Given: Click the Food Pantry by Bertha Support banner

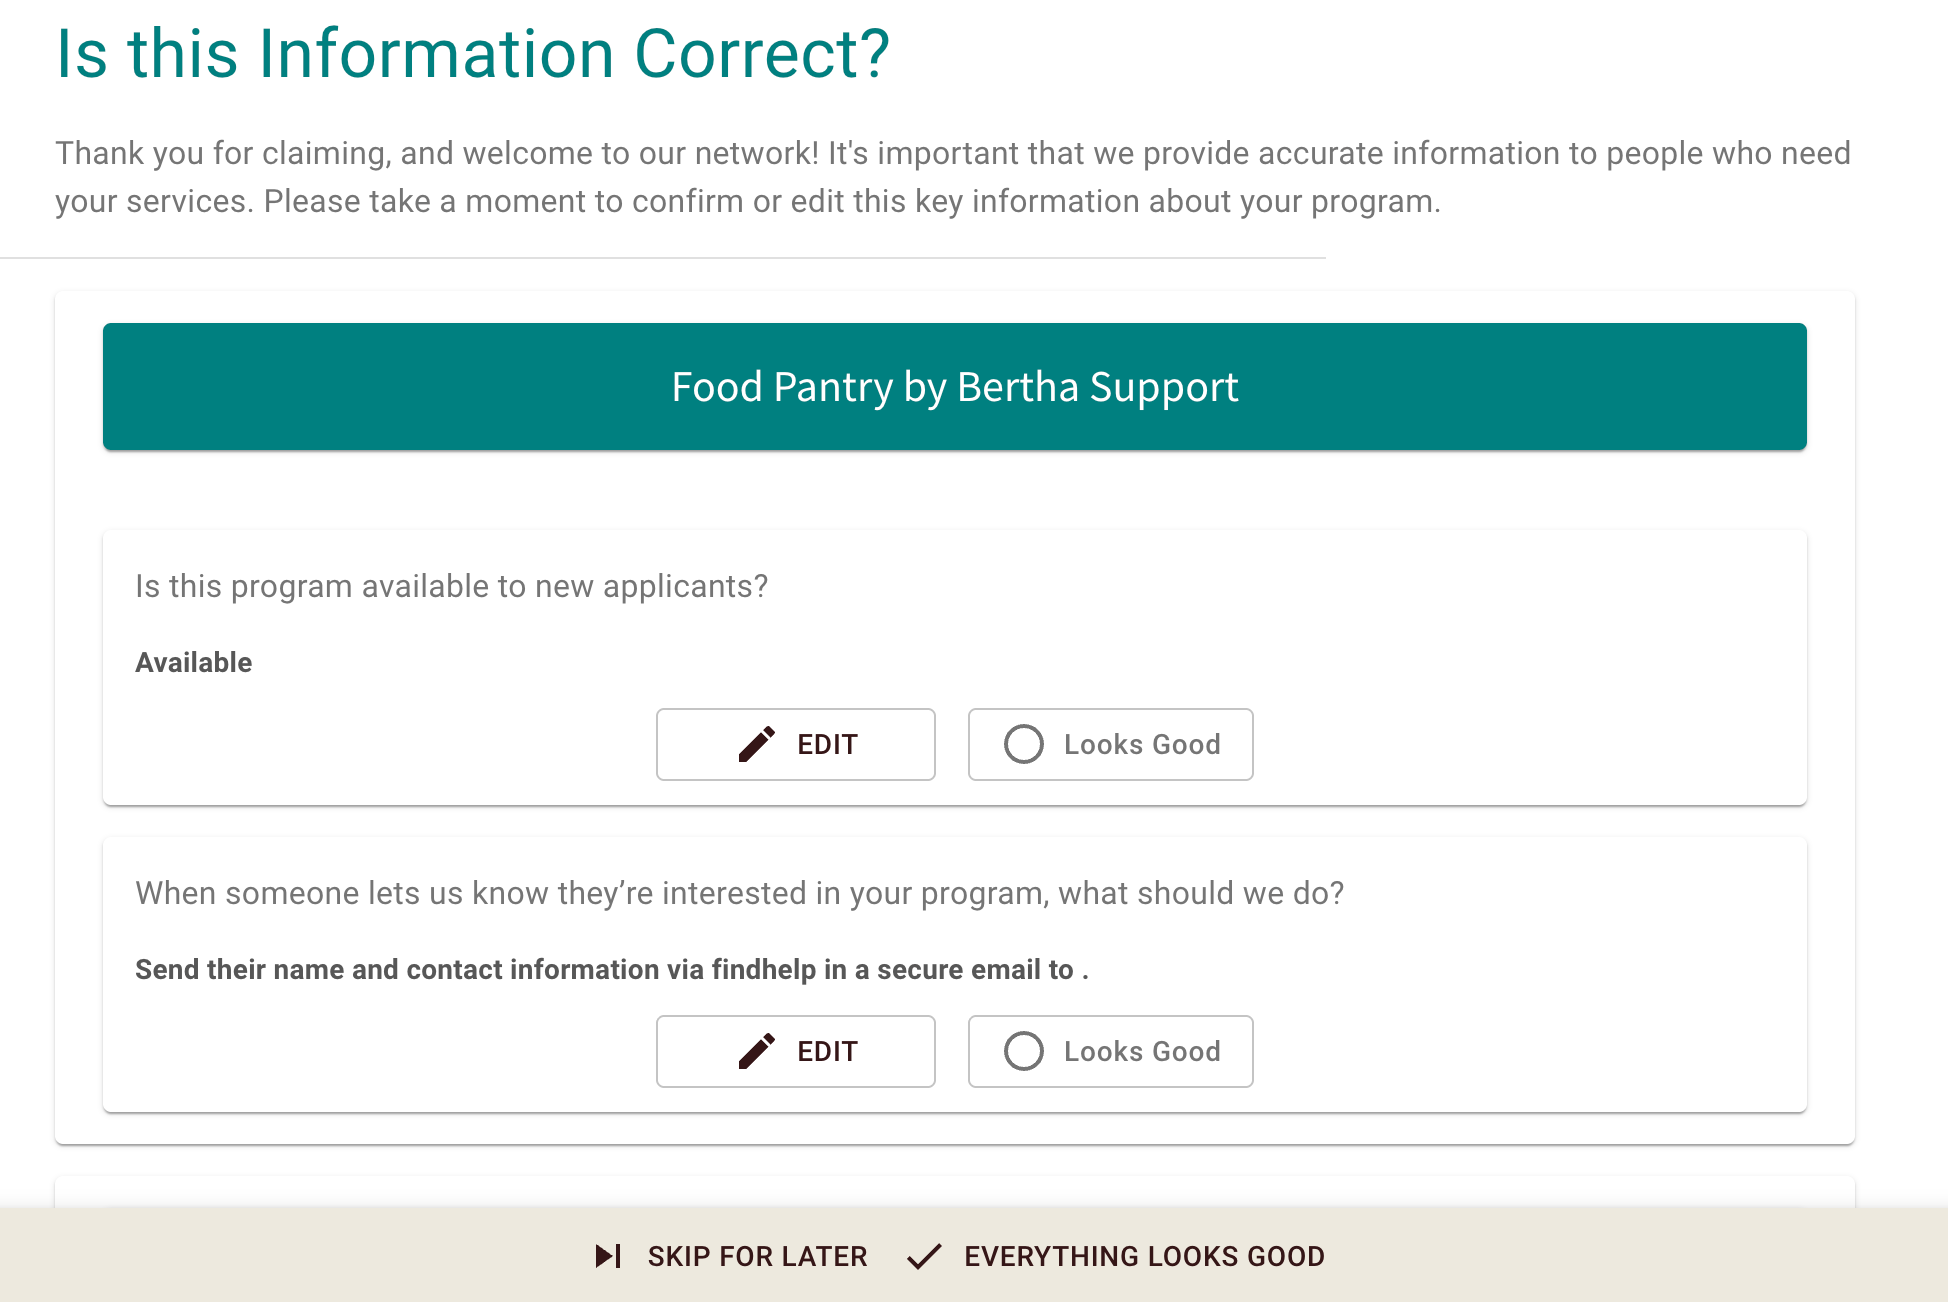Looking at the screenshot, I should [x=954, y=387].
